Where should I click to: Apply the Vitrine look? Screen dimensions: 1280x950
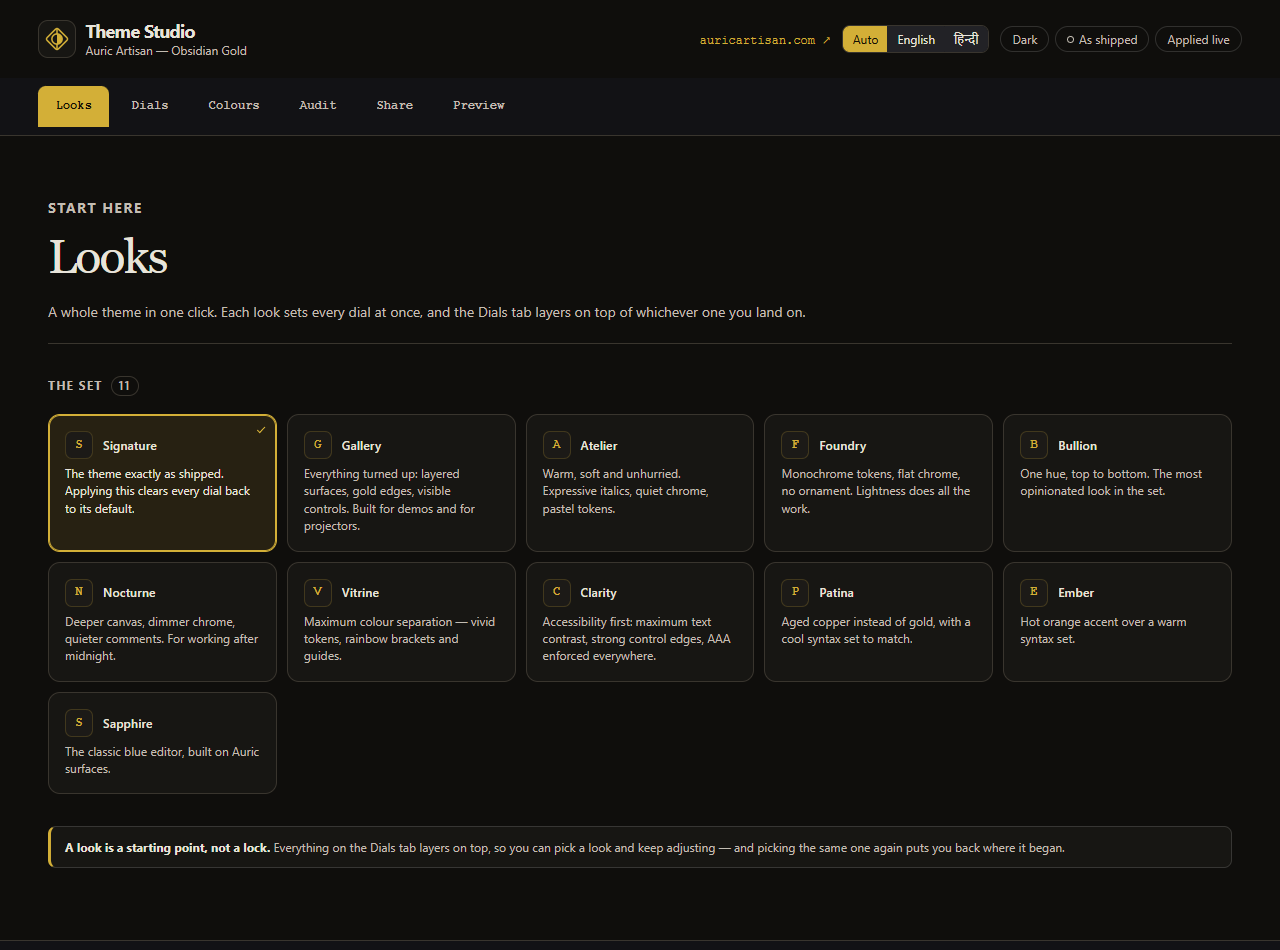click(x=401, y=622)
